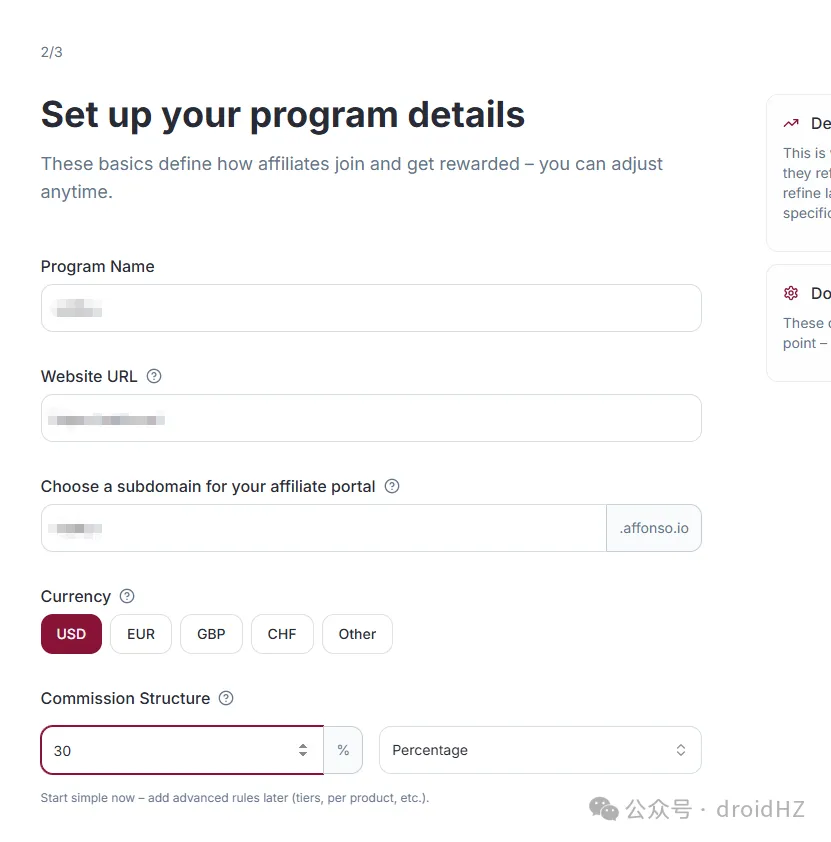Pick CHF currency option
Viewport: 831px width, 842px height.
282,634
